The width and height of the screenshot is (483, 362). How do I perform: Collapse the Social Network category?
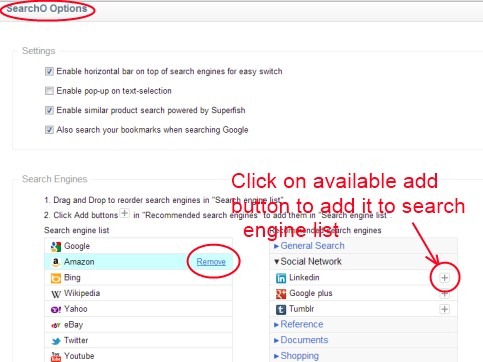pos(308,261)
